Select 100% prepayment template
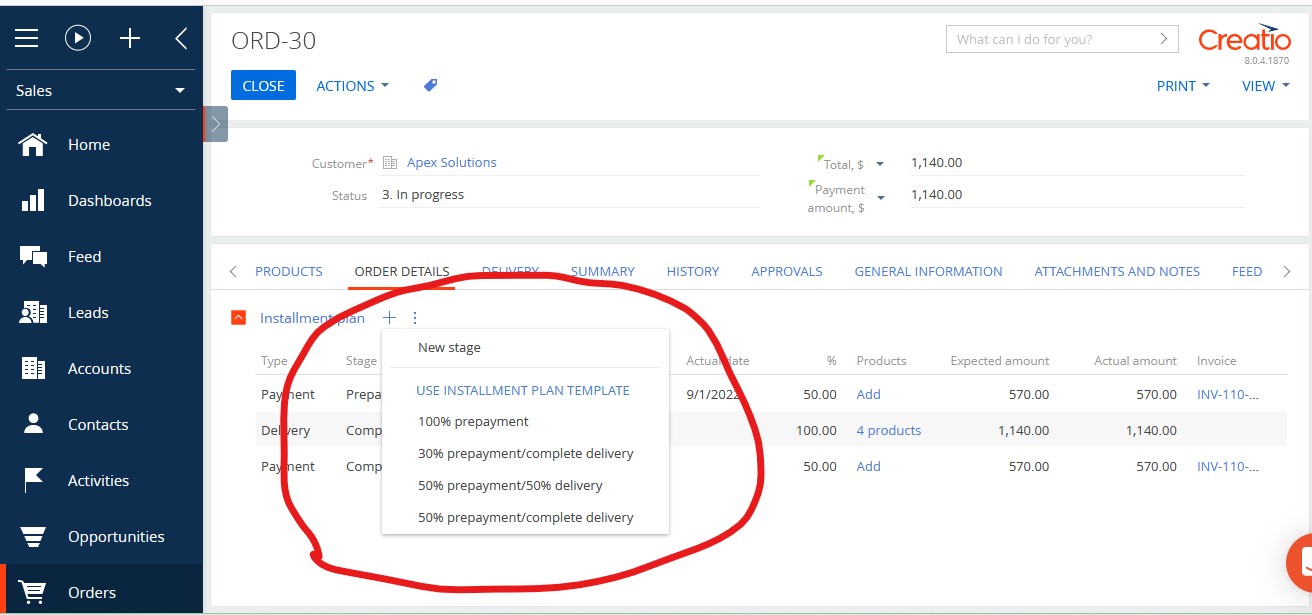 [525, 422]
